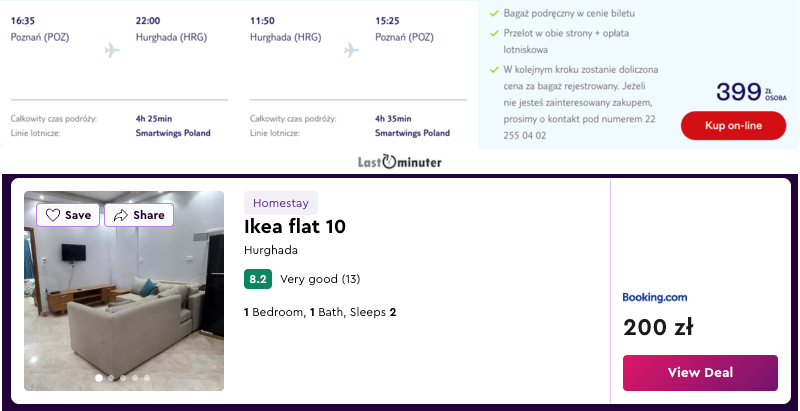Jump to the first photo carousel dot
Screen dimensions: 800x411
coord(98,378)
